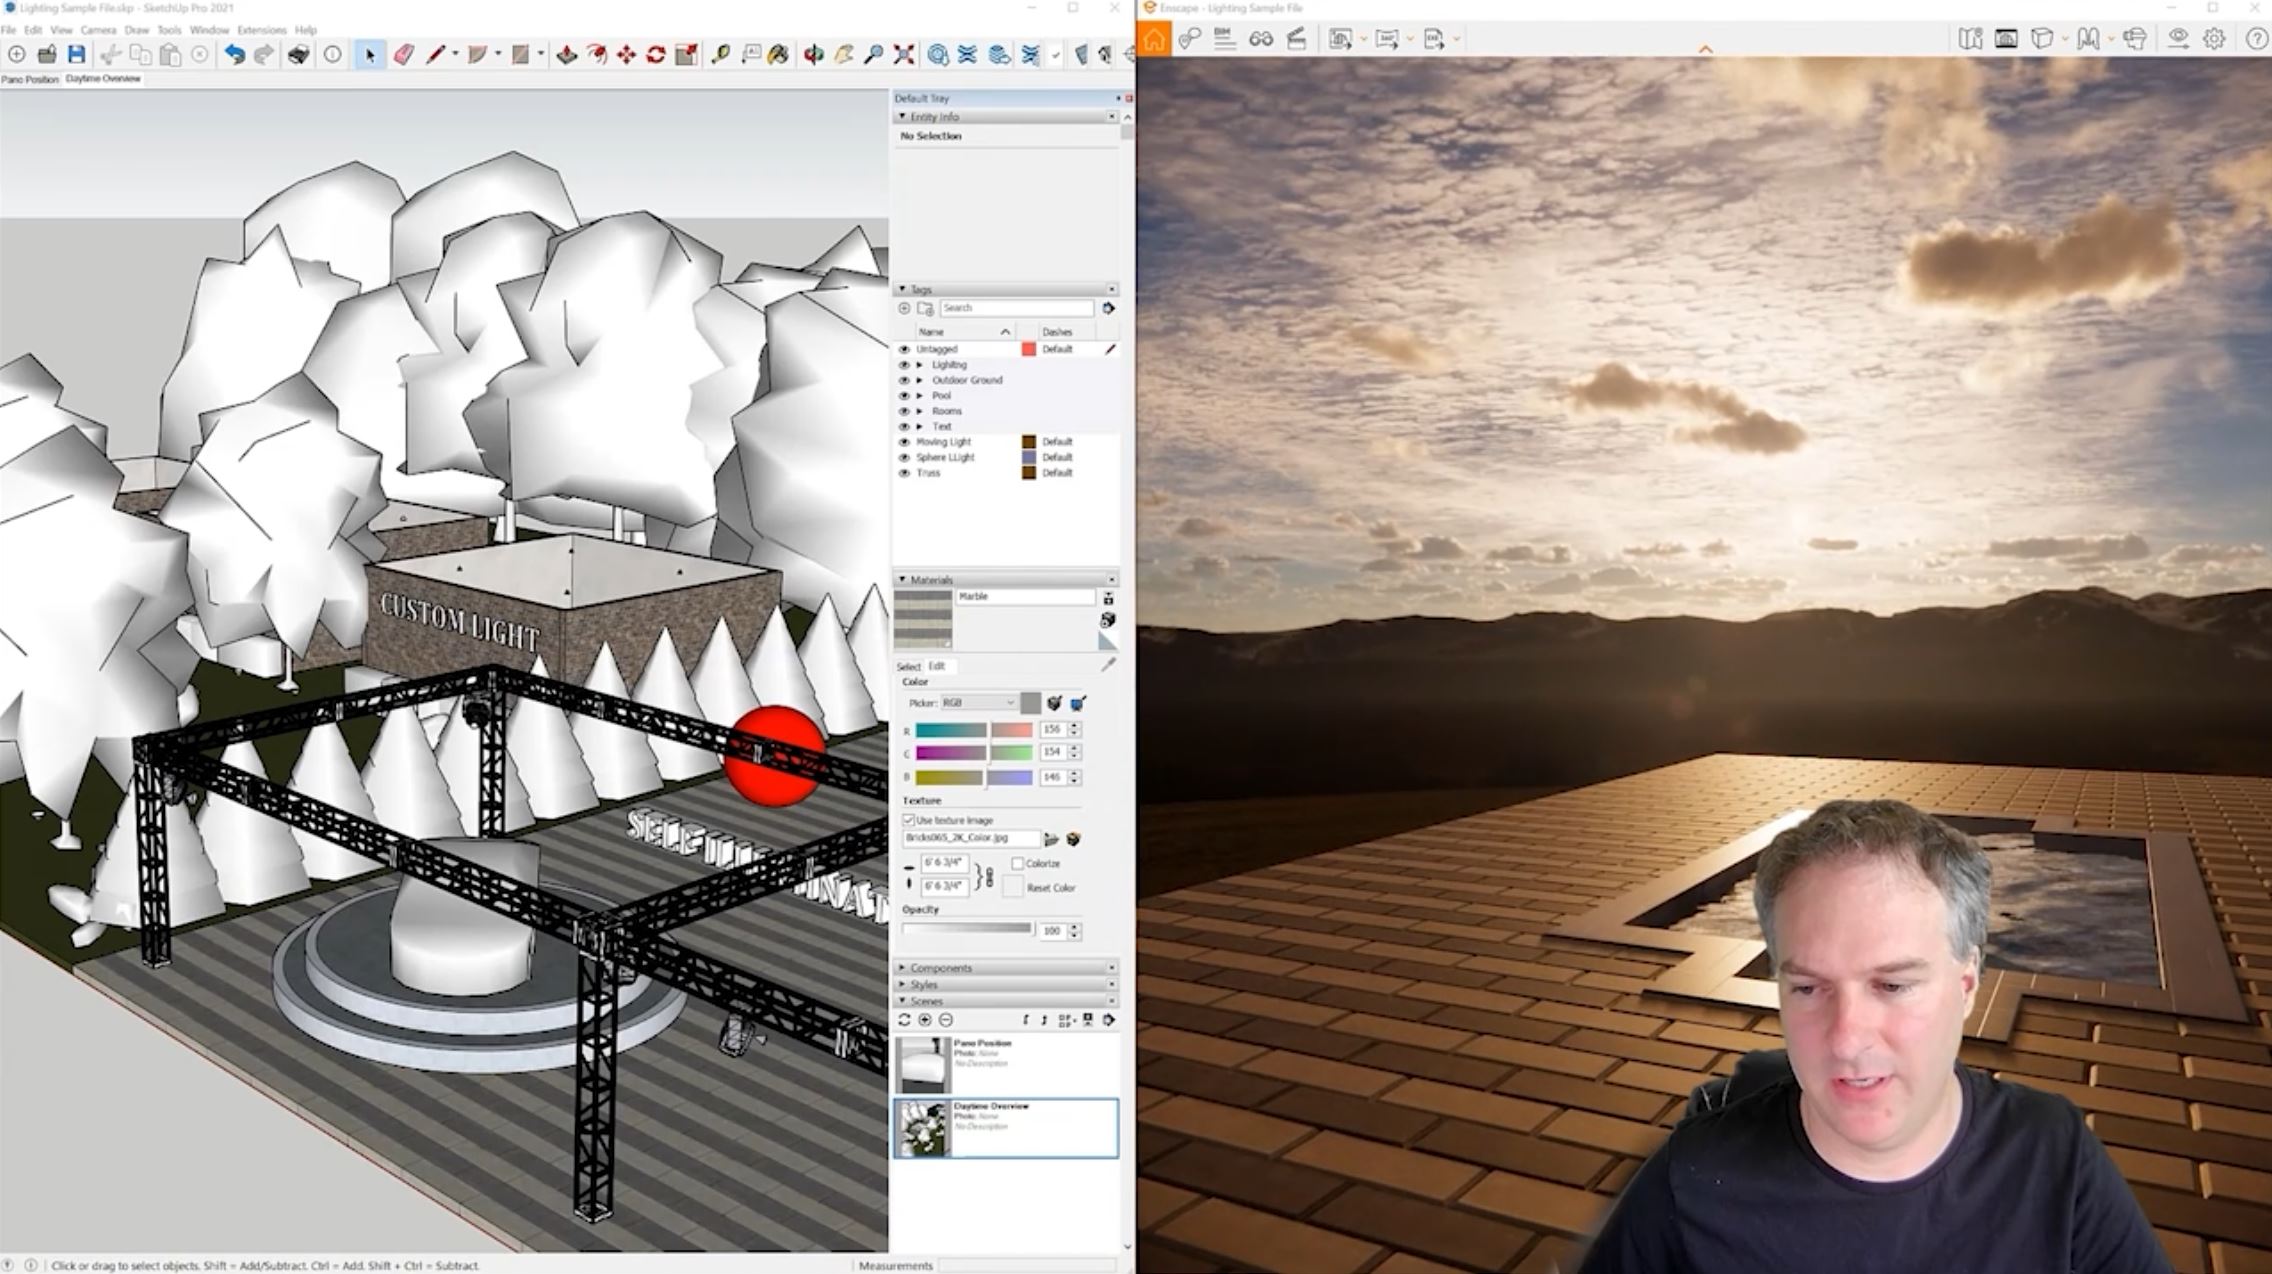Hide the Moving Light tag
Image resolution: width=2272 pixels, height=1274 pixels.
[905, 442]
